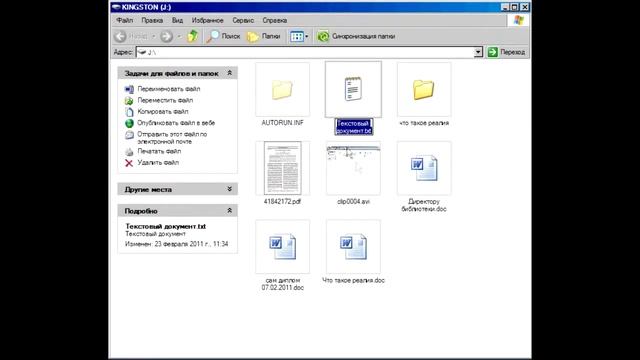
Task: Click the email envelope task icon
Action: 129,135
